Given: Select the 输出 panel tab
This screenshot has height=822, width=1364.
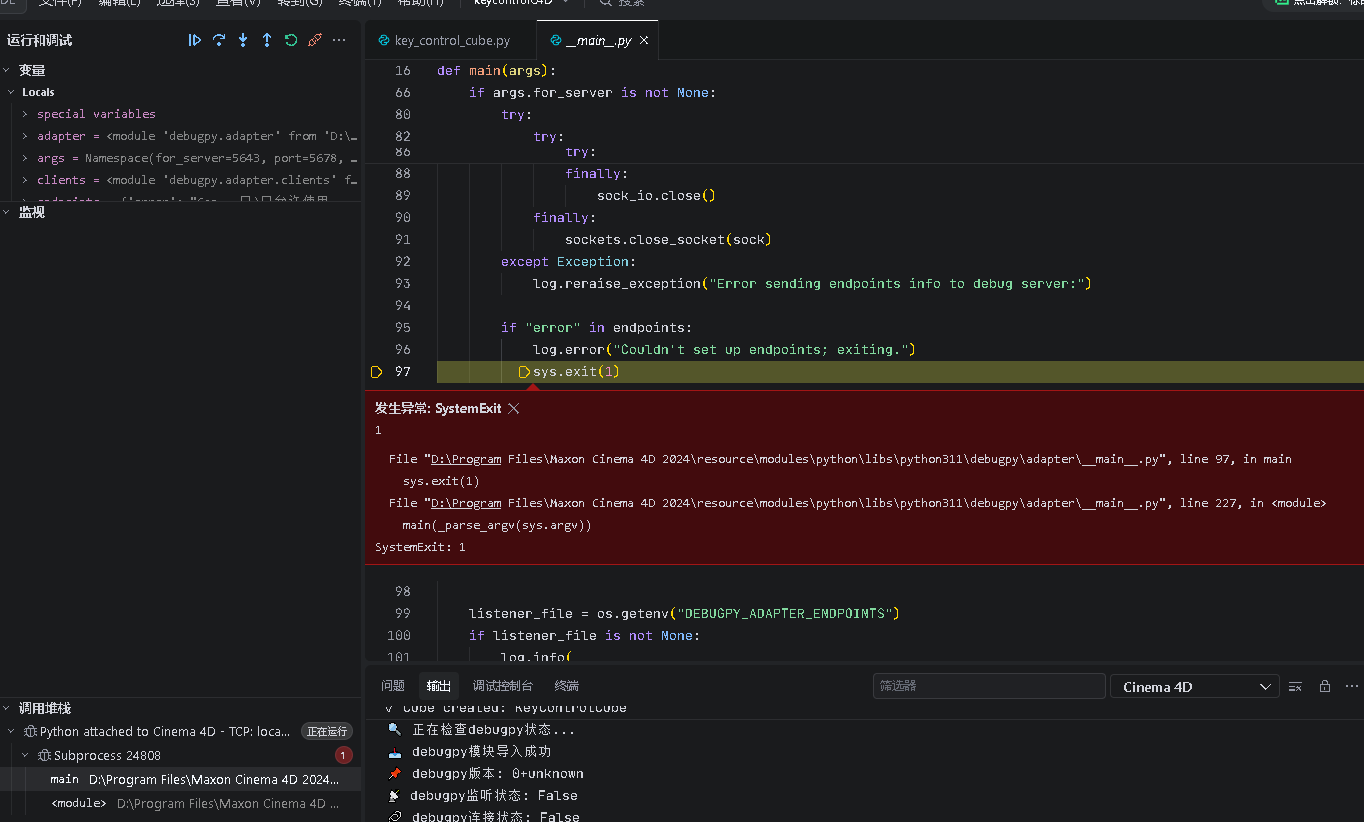Looking at the screenshot, I should (x=439, y=686).
